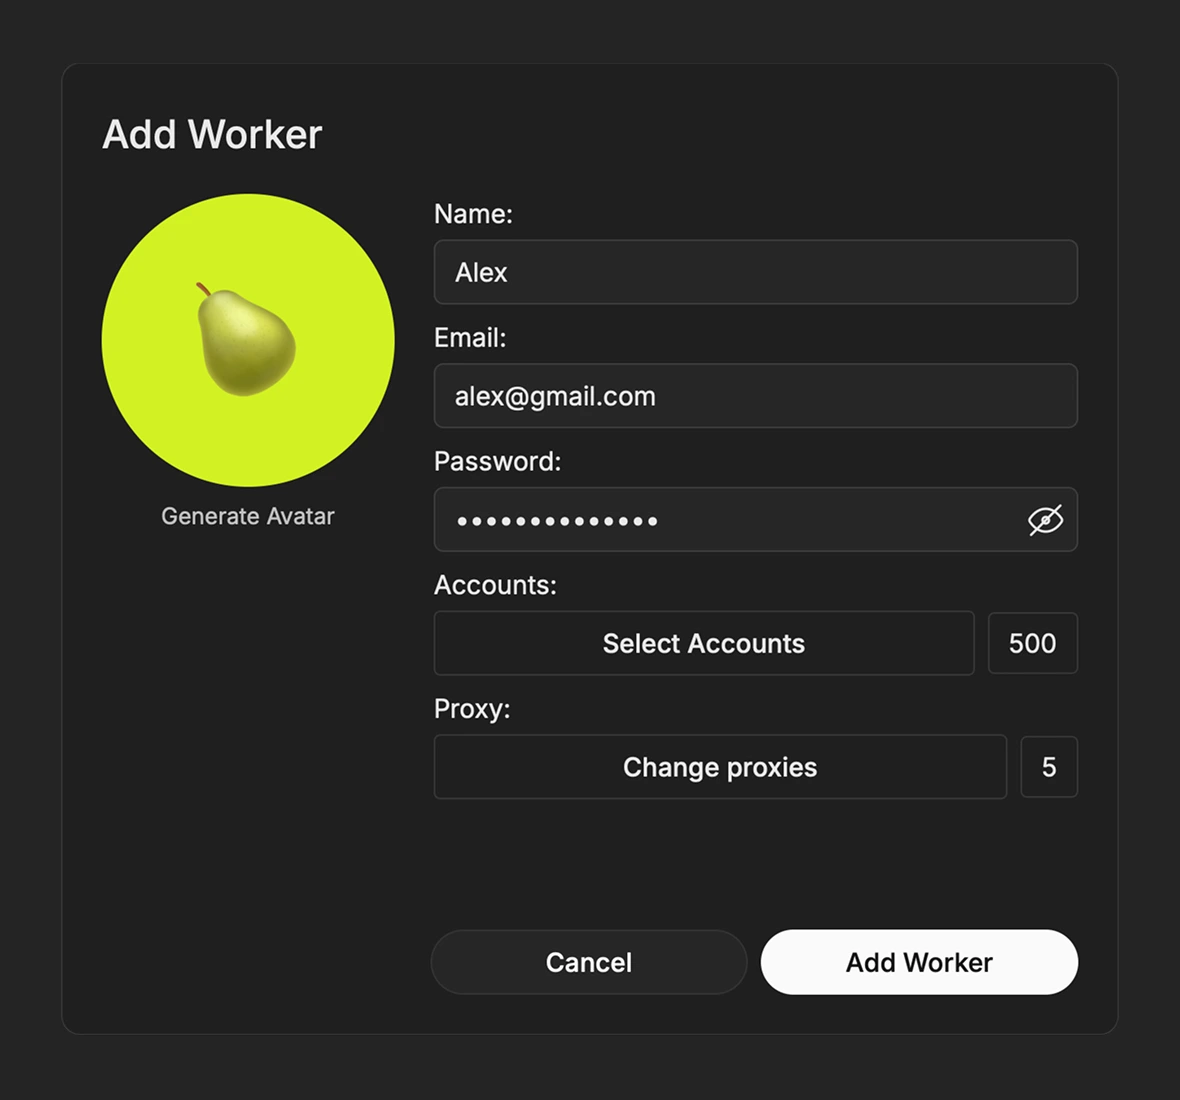Click the Accounts: section label

point(495,585)
